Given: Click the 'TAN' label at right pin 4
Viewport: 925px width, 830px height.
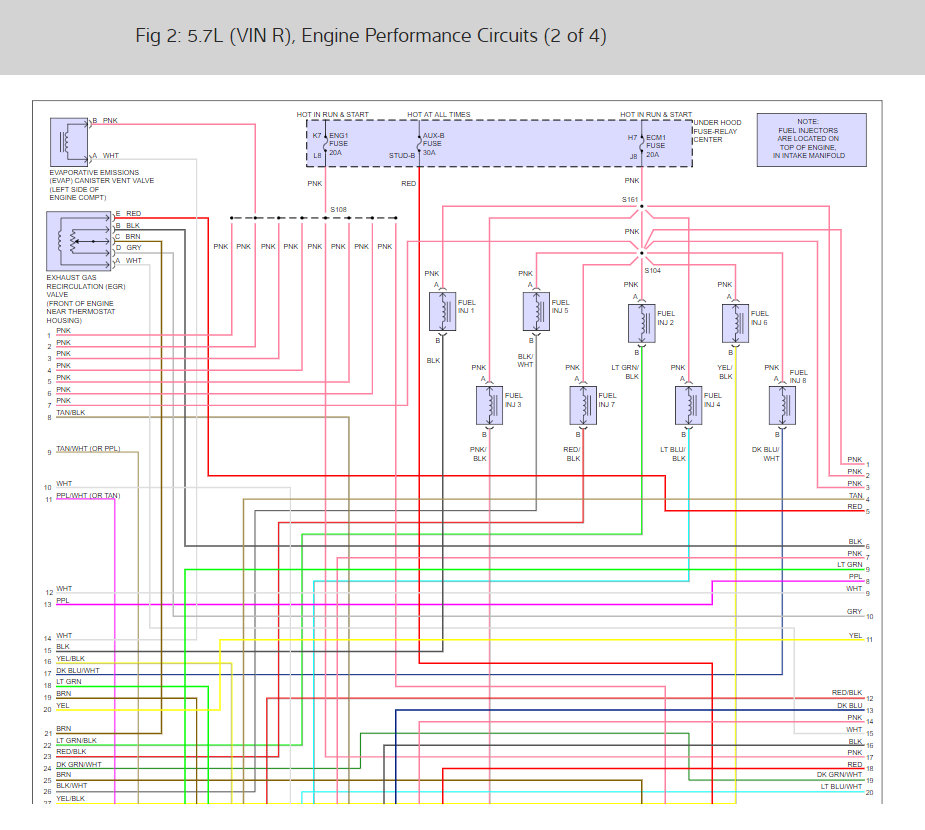Looking at the screenshot, I should (855, 496).
